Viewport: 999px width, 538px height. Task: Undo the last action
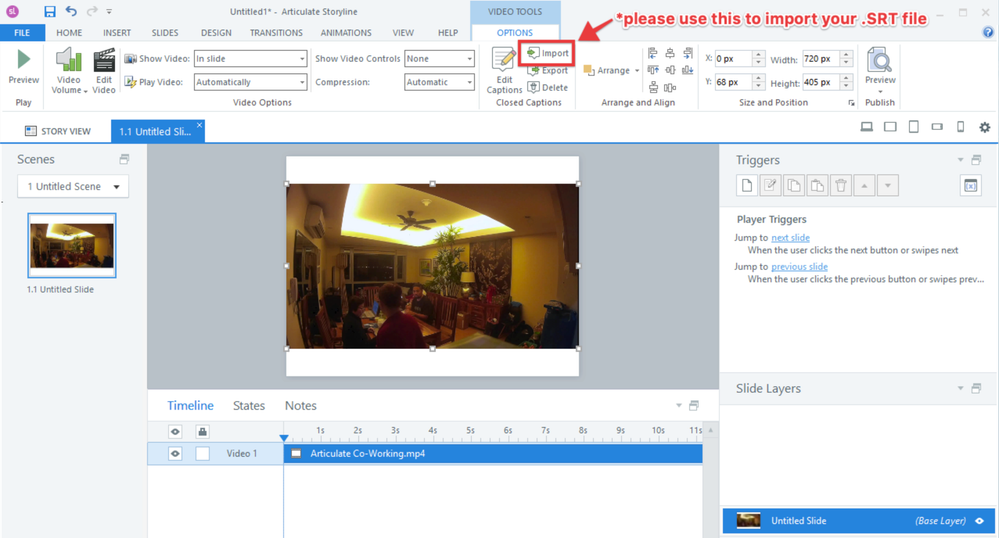71,11
